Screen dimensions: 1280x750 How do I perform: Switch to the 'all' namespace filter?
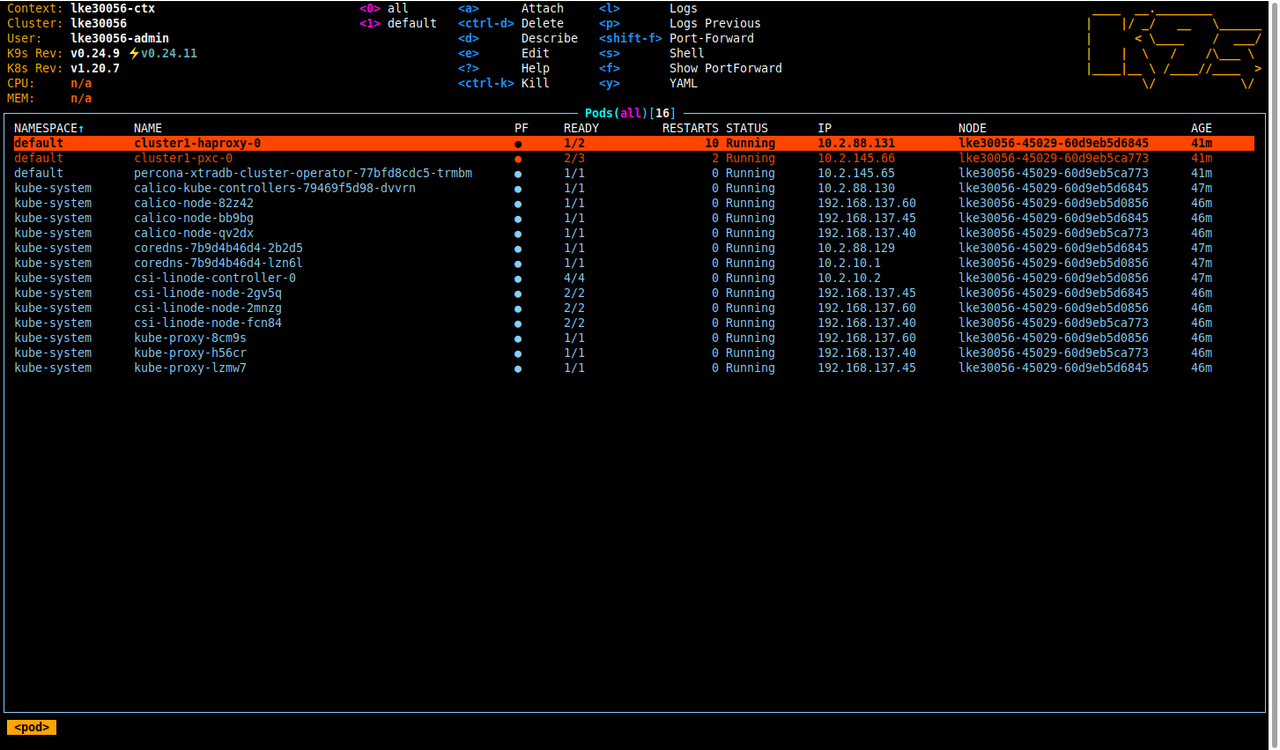pos(384,8)
